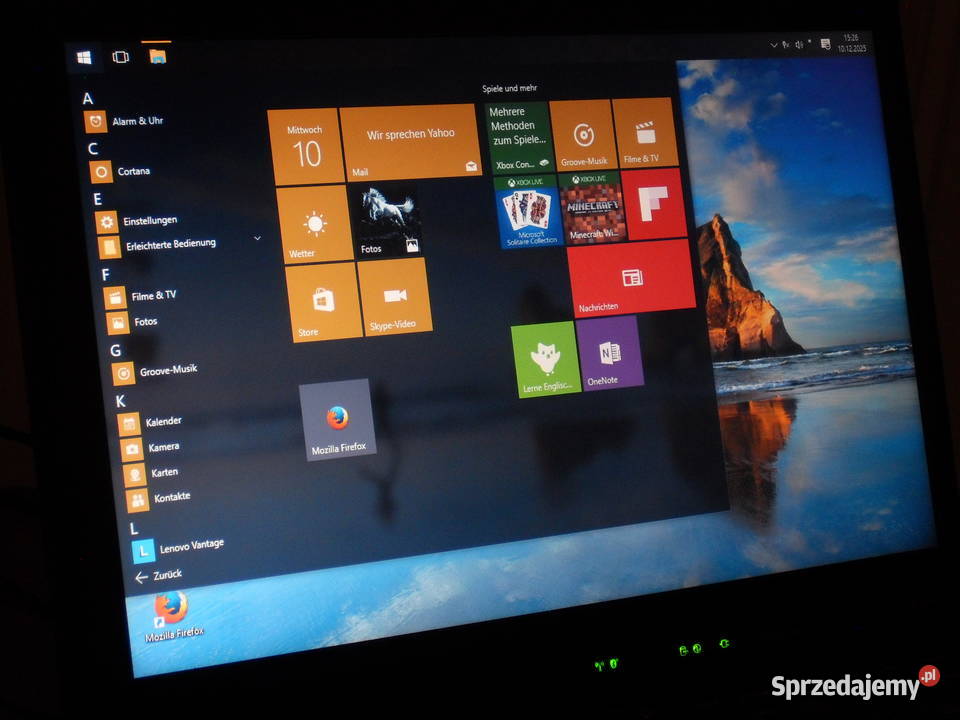Open Task View on the taskbar

[x=121, y=57]
